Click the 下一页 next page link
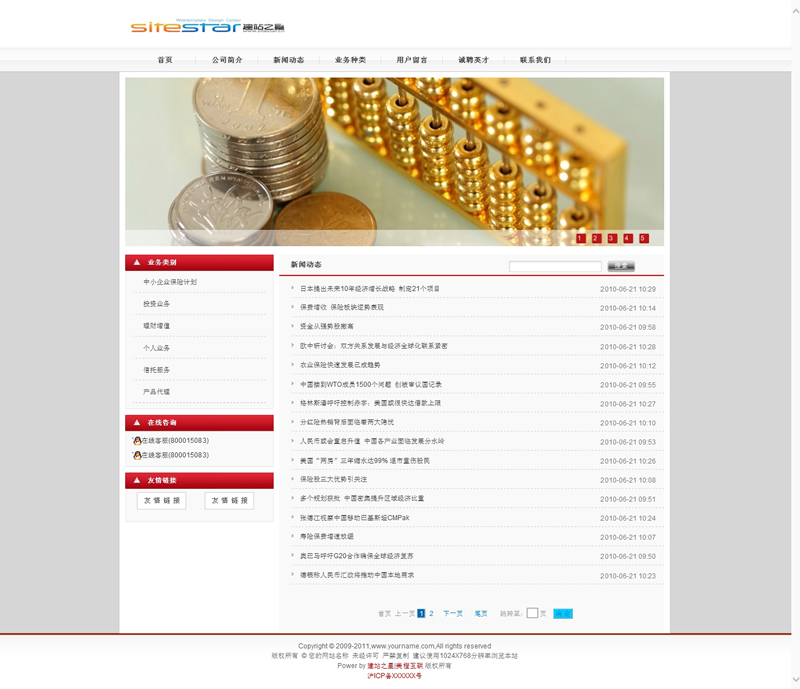The height and width of the screenshot is (689, 800). pos(453,613)
